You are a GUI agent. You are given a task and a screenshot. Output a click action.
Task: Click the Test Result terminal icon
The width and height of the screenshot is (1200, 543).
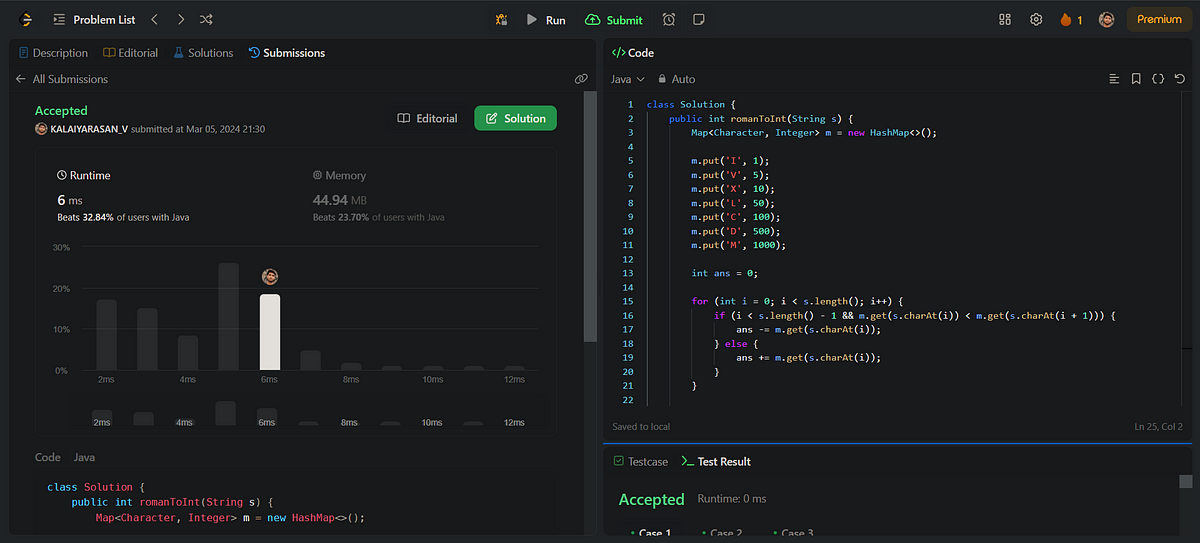tap(687, 462)
